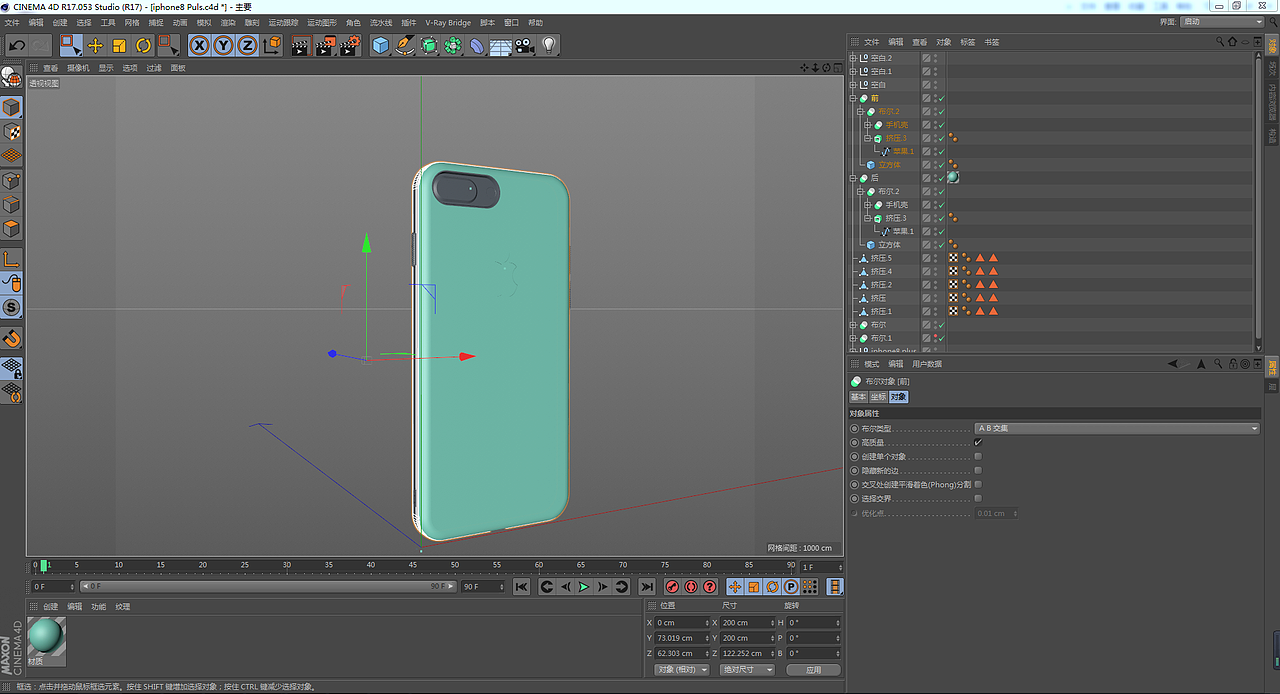1280x694 pixels.
Task: Uncheck the 高质量 checkbox
Action: click(978, 442)
